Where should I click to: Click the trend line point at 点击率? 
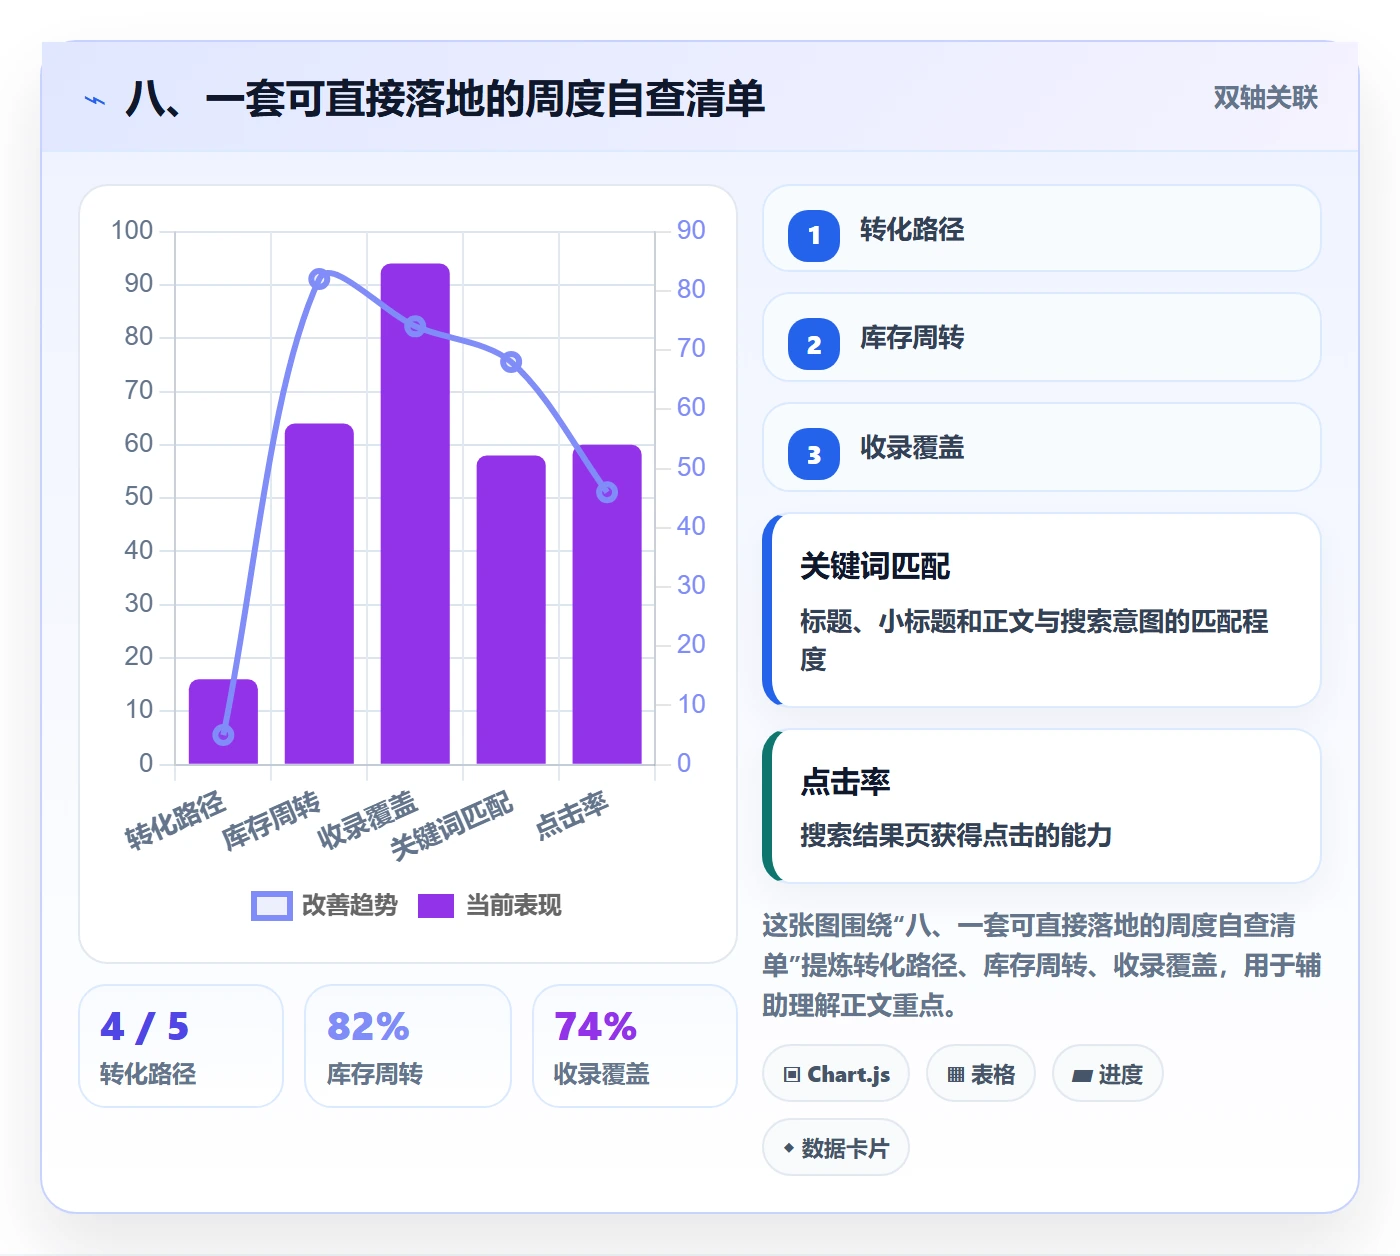607,492
